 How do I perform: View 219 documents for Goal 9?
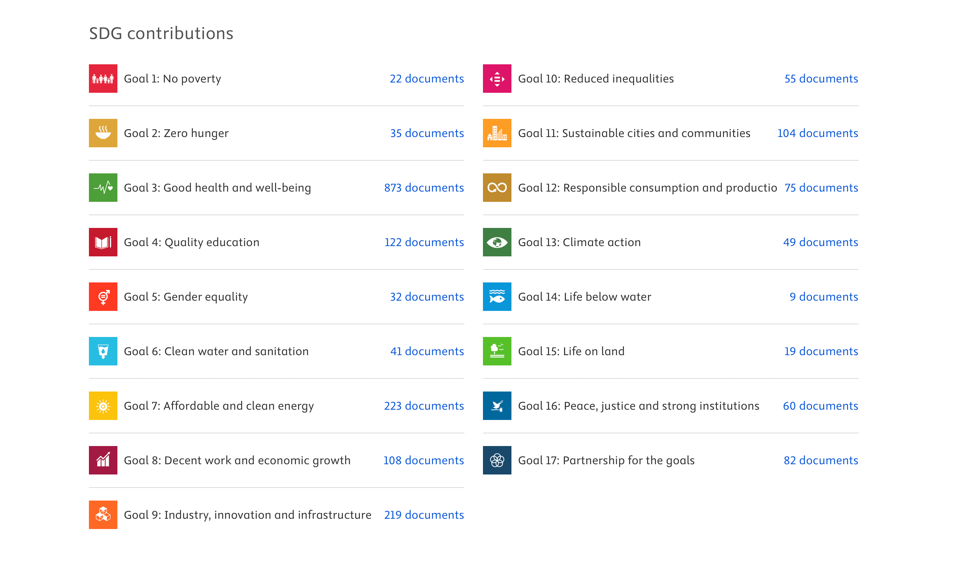click(x=424, y=515)
